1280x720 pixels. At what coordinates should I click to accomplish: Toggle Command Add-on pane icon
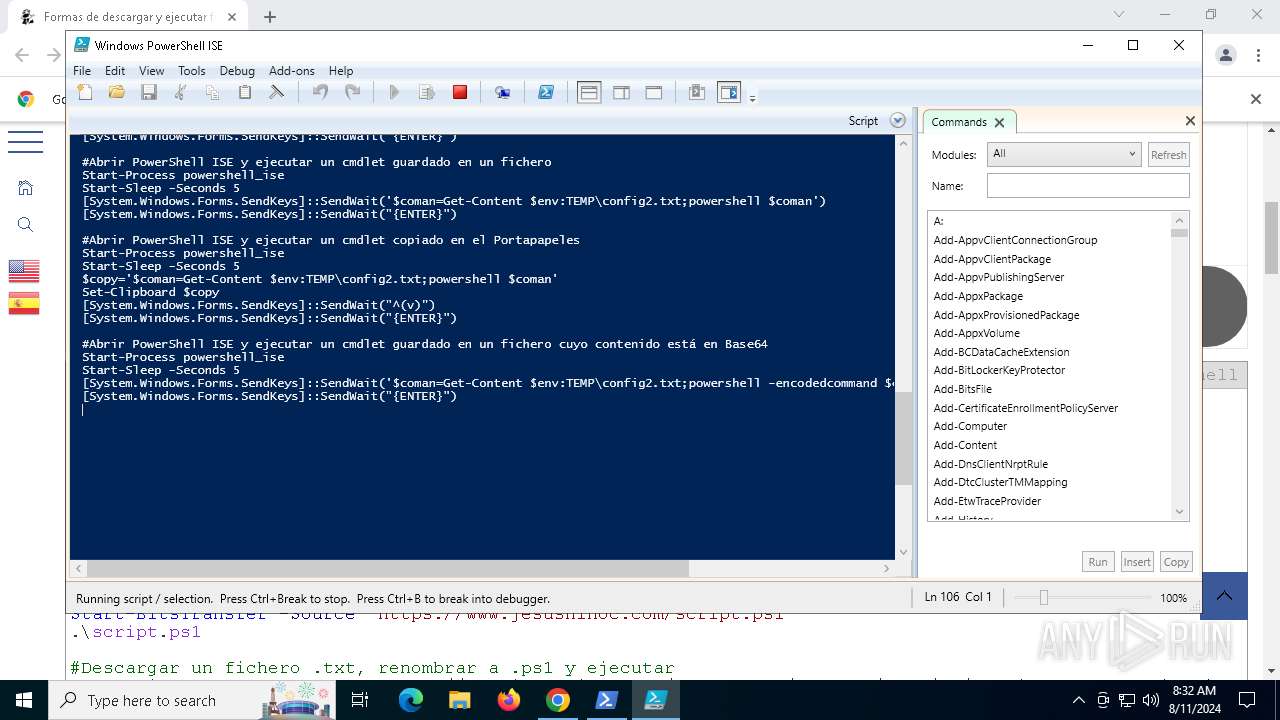(729, 92)
